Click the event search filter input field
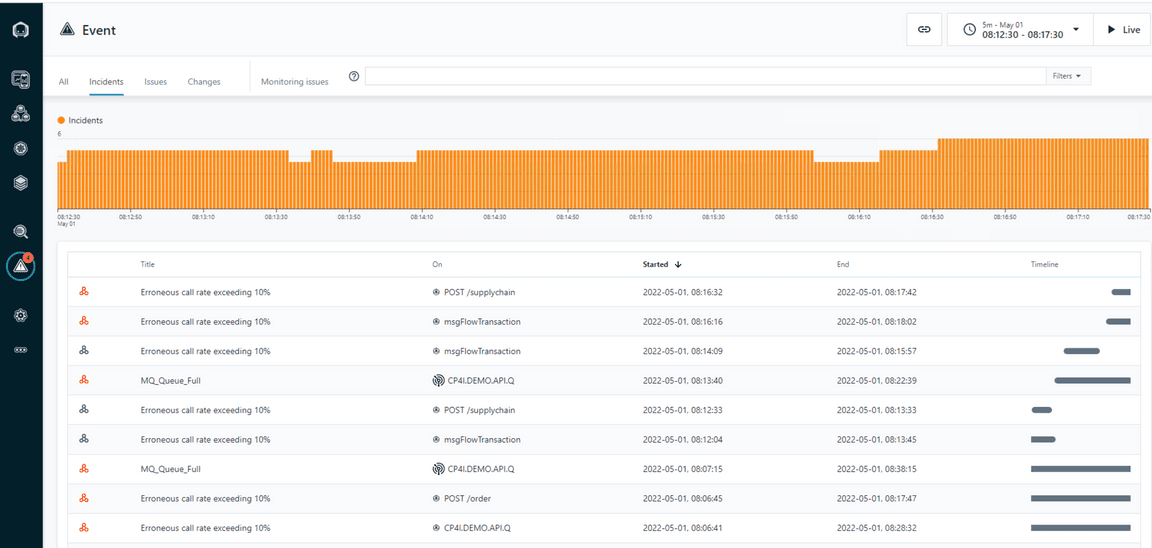The image size is (1152, 548). coord(705,76)
